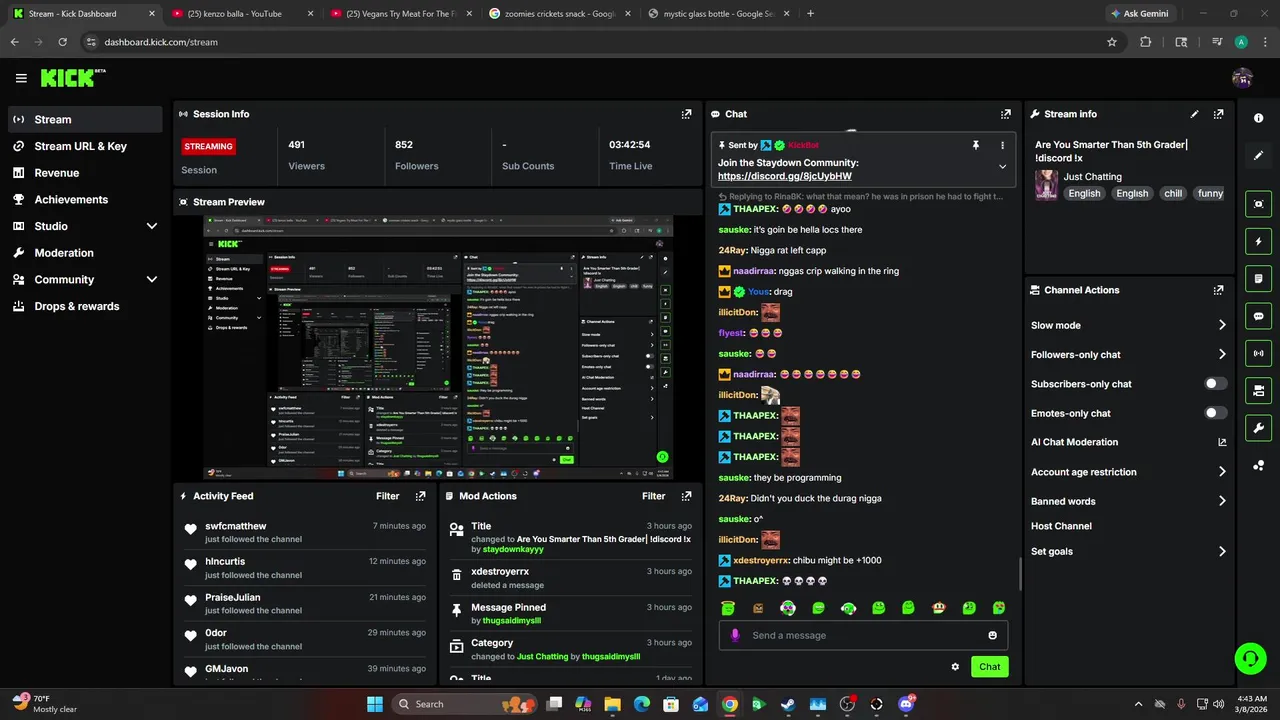Open Mod Actions Filter
Screen dimensions: 1280x720
pos(654,496)
